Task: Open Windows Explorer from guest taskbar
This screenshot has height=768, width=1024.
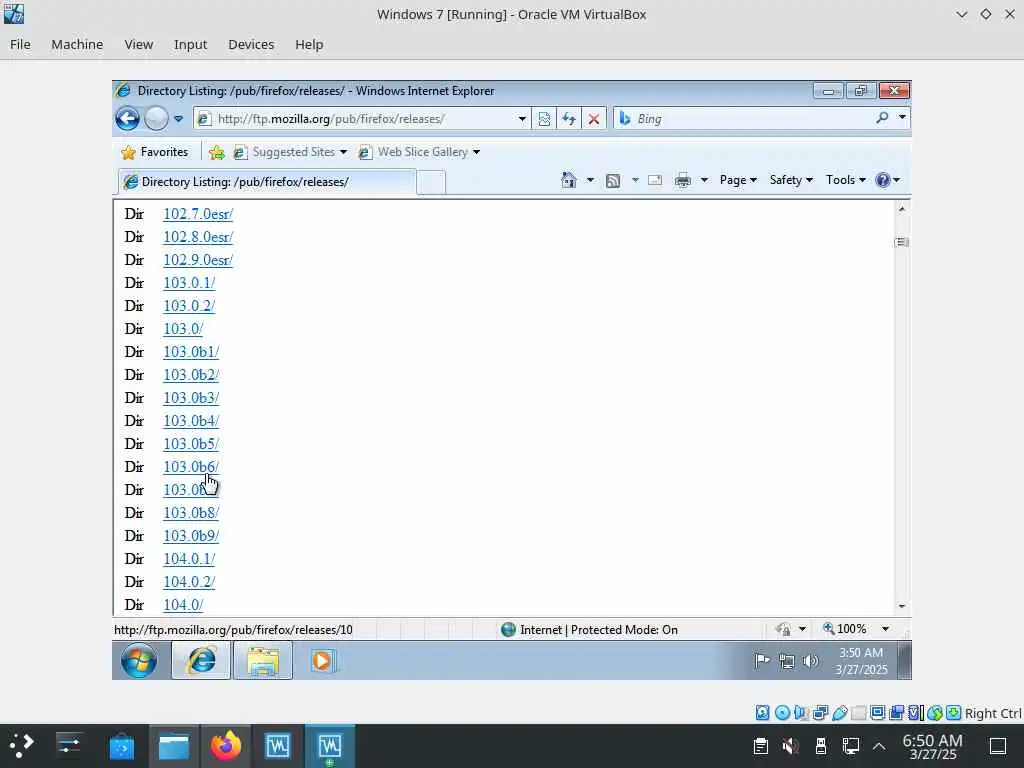Action: tap(263, 661)
